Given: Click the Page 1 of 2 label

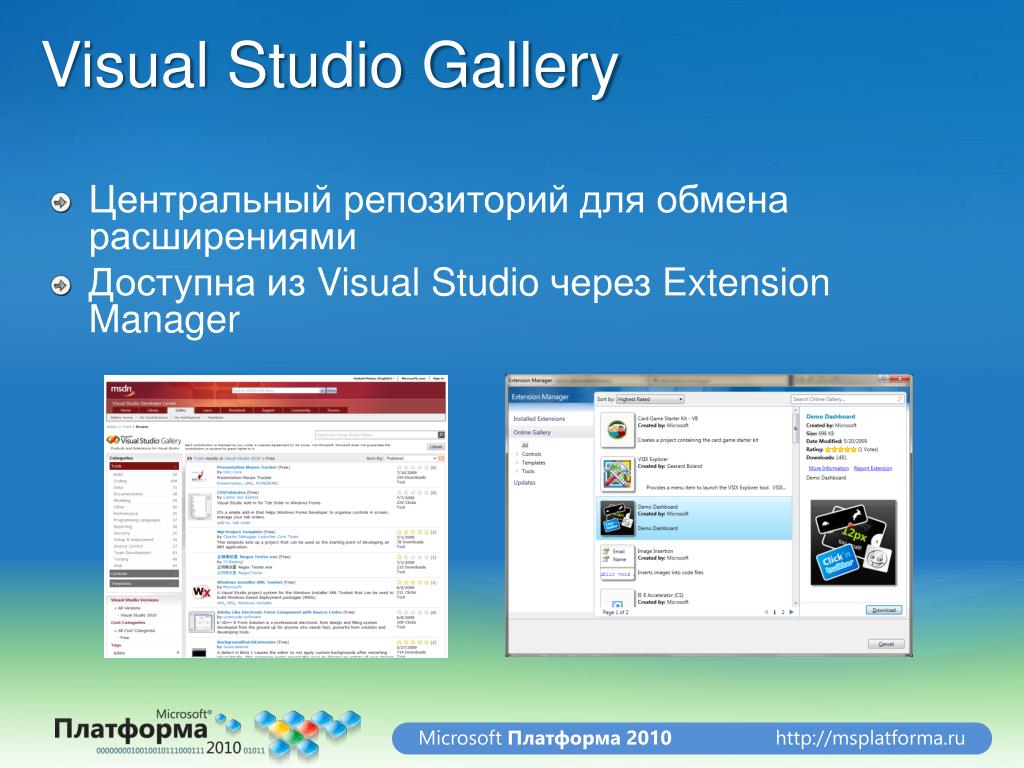Looking at the screenshot, I should click(x=615, y=612).
